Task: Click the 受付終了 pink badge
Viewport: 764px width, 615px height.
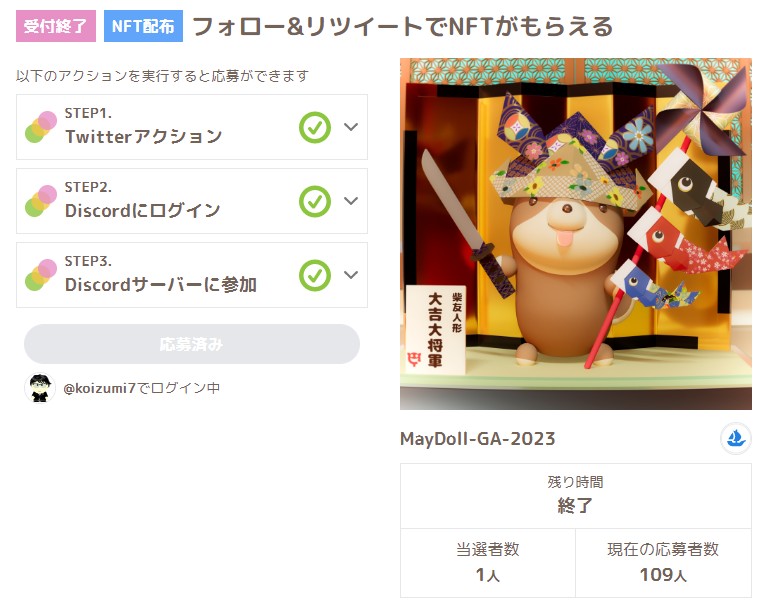Action: (56, 26)
